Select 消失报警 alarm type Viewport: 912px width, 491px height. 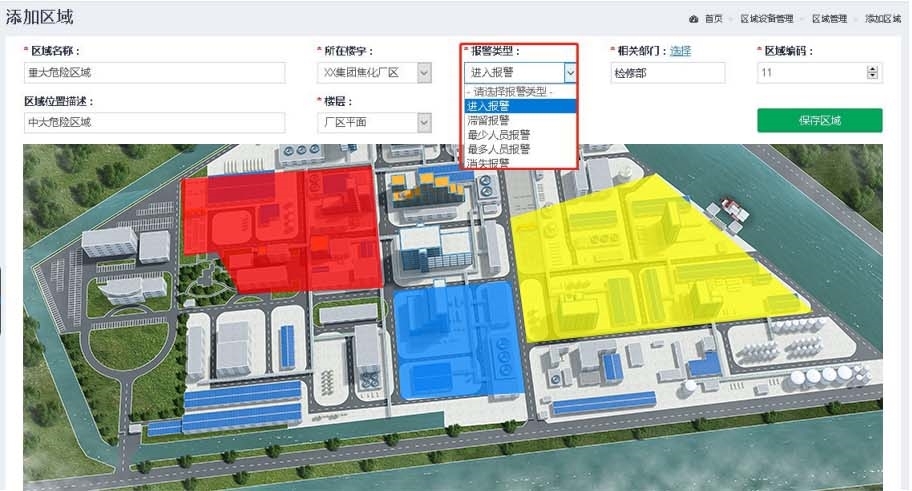(x=488, y=162)
